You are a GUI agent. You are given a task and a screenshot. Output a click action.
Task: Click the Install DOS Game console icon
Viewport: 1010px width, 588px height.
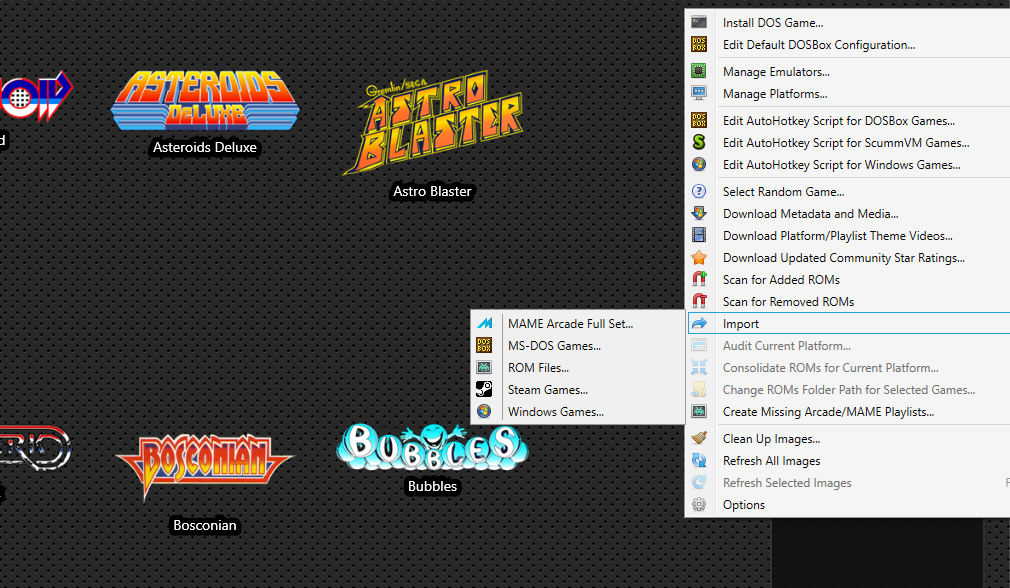[x=699, y=23]
